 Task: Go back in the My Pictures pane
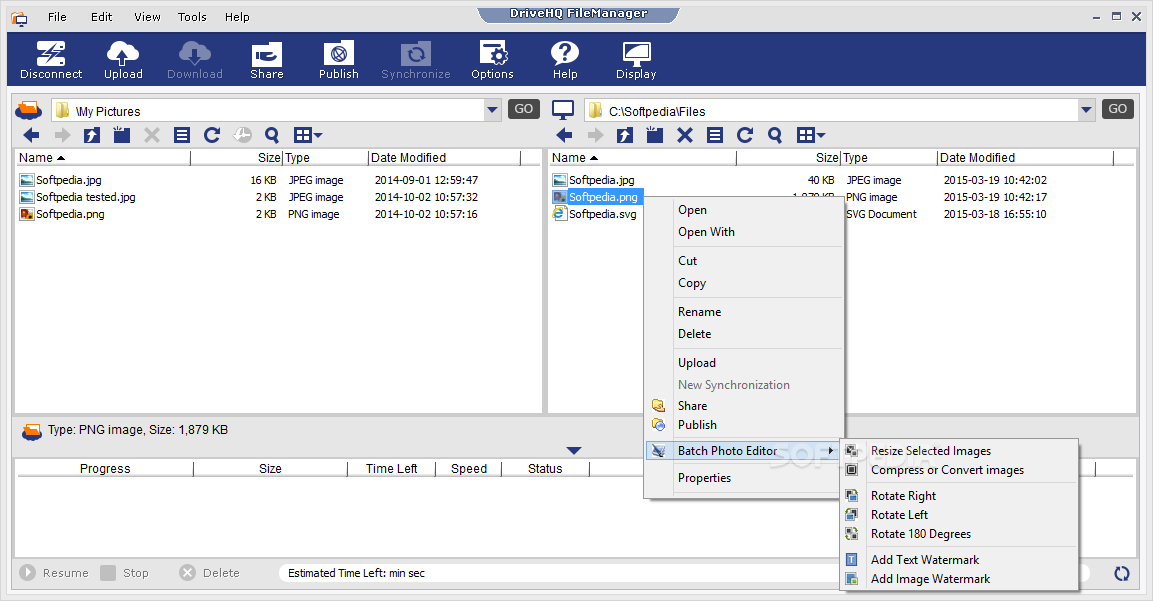(x=32, y=135)
